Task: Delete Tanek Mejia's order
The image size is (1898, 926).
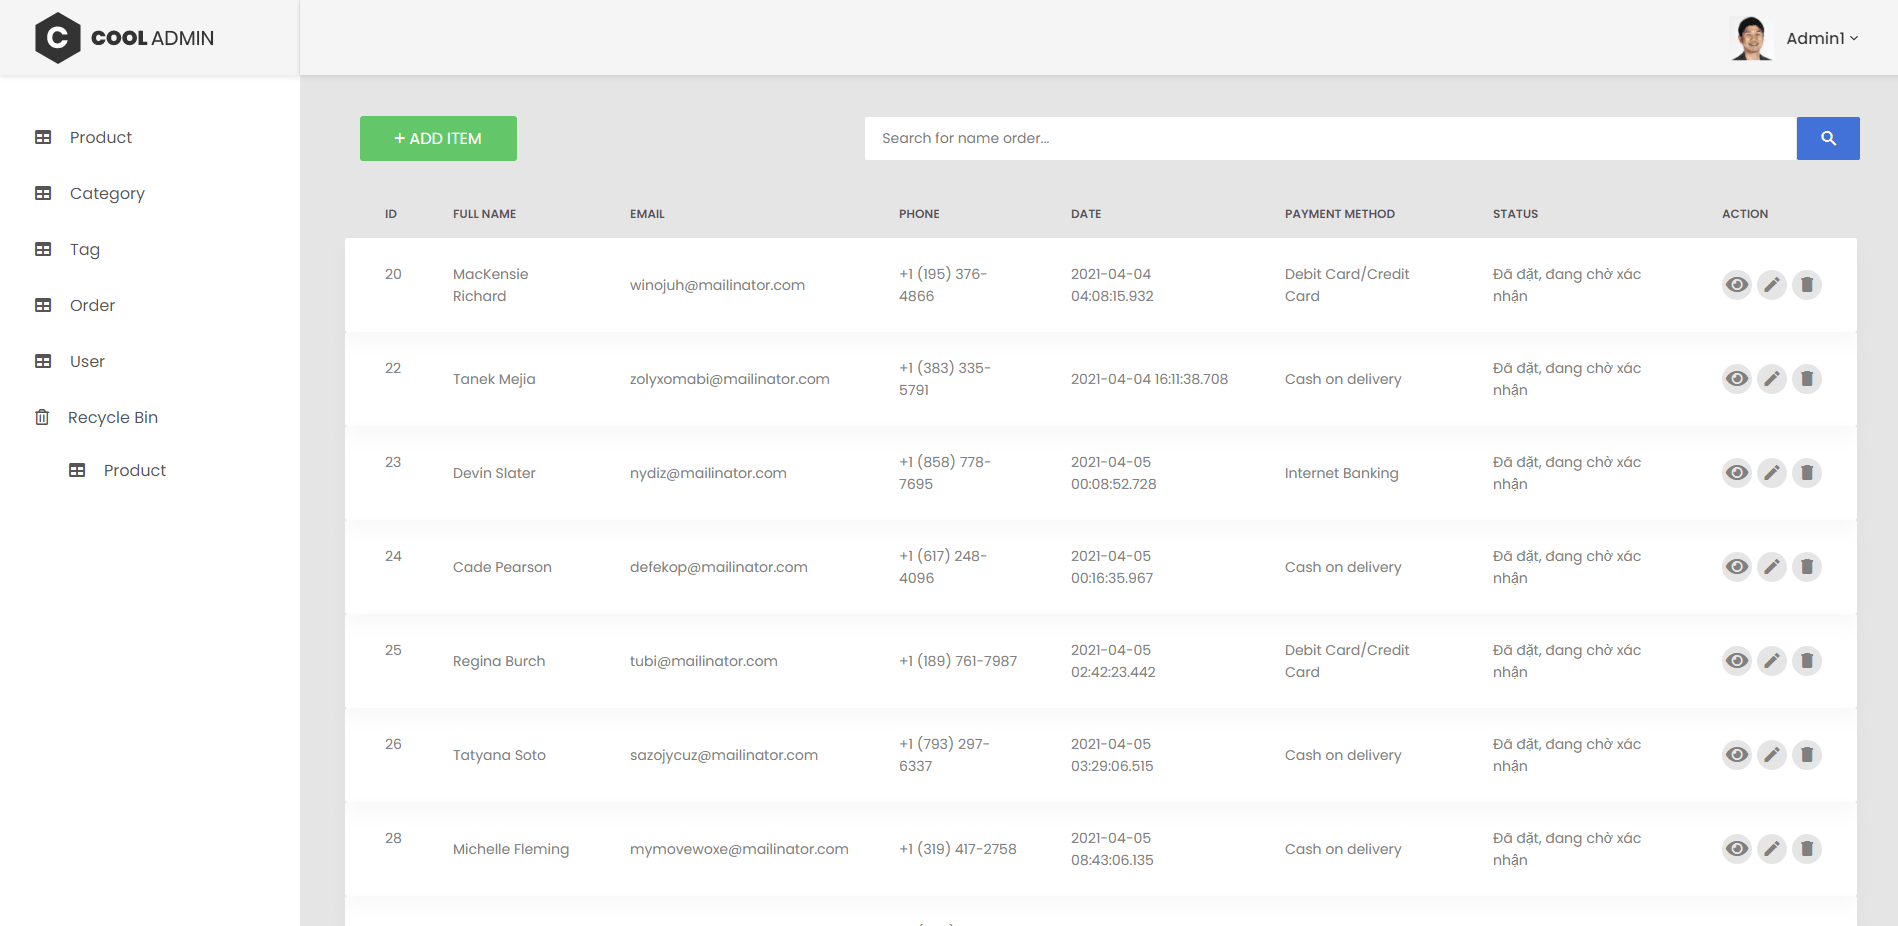Action: [x=1807, y=379]
